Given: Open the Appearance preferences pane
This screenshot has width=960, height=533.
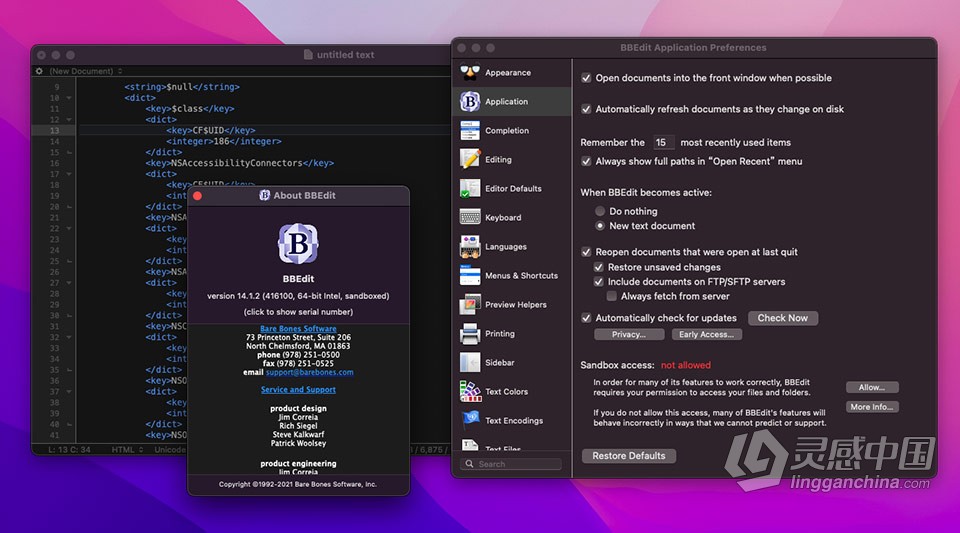Looking at the screenshot, I should tap(512, 72).
